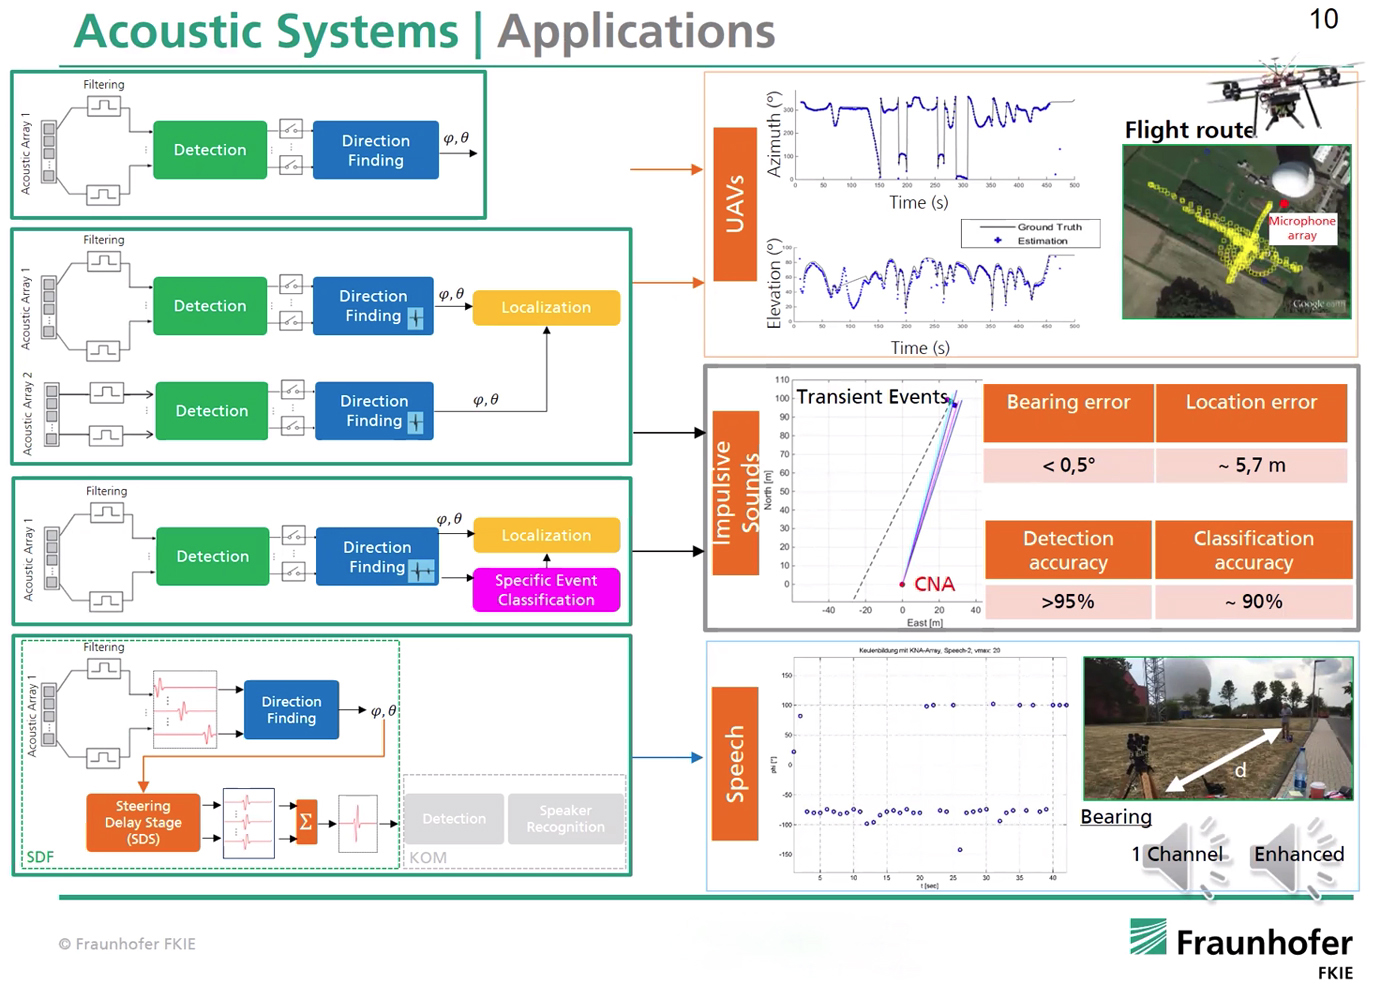Click the orange Speech label box
The width and height of the screenshot is (1377, 999).
click(735, 763)
